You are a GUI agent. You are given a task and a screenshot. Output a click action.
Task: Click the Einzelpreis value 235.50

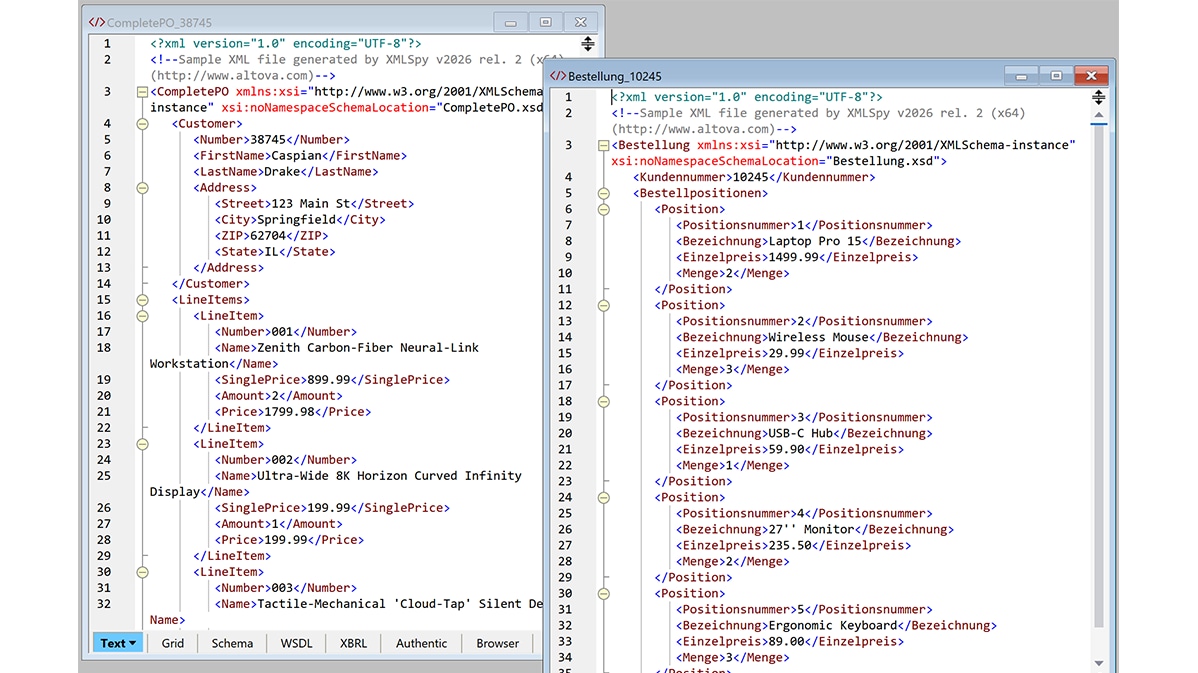(x=790, y=545)
